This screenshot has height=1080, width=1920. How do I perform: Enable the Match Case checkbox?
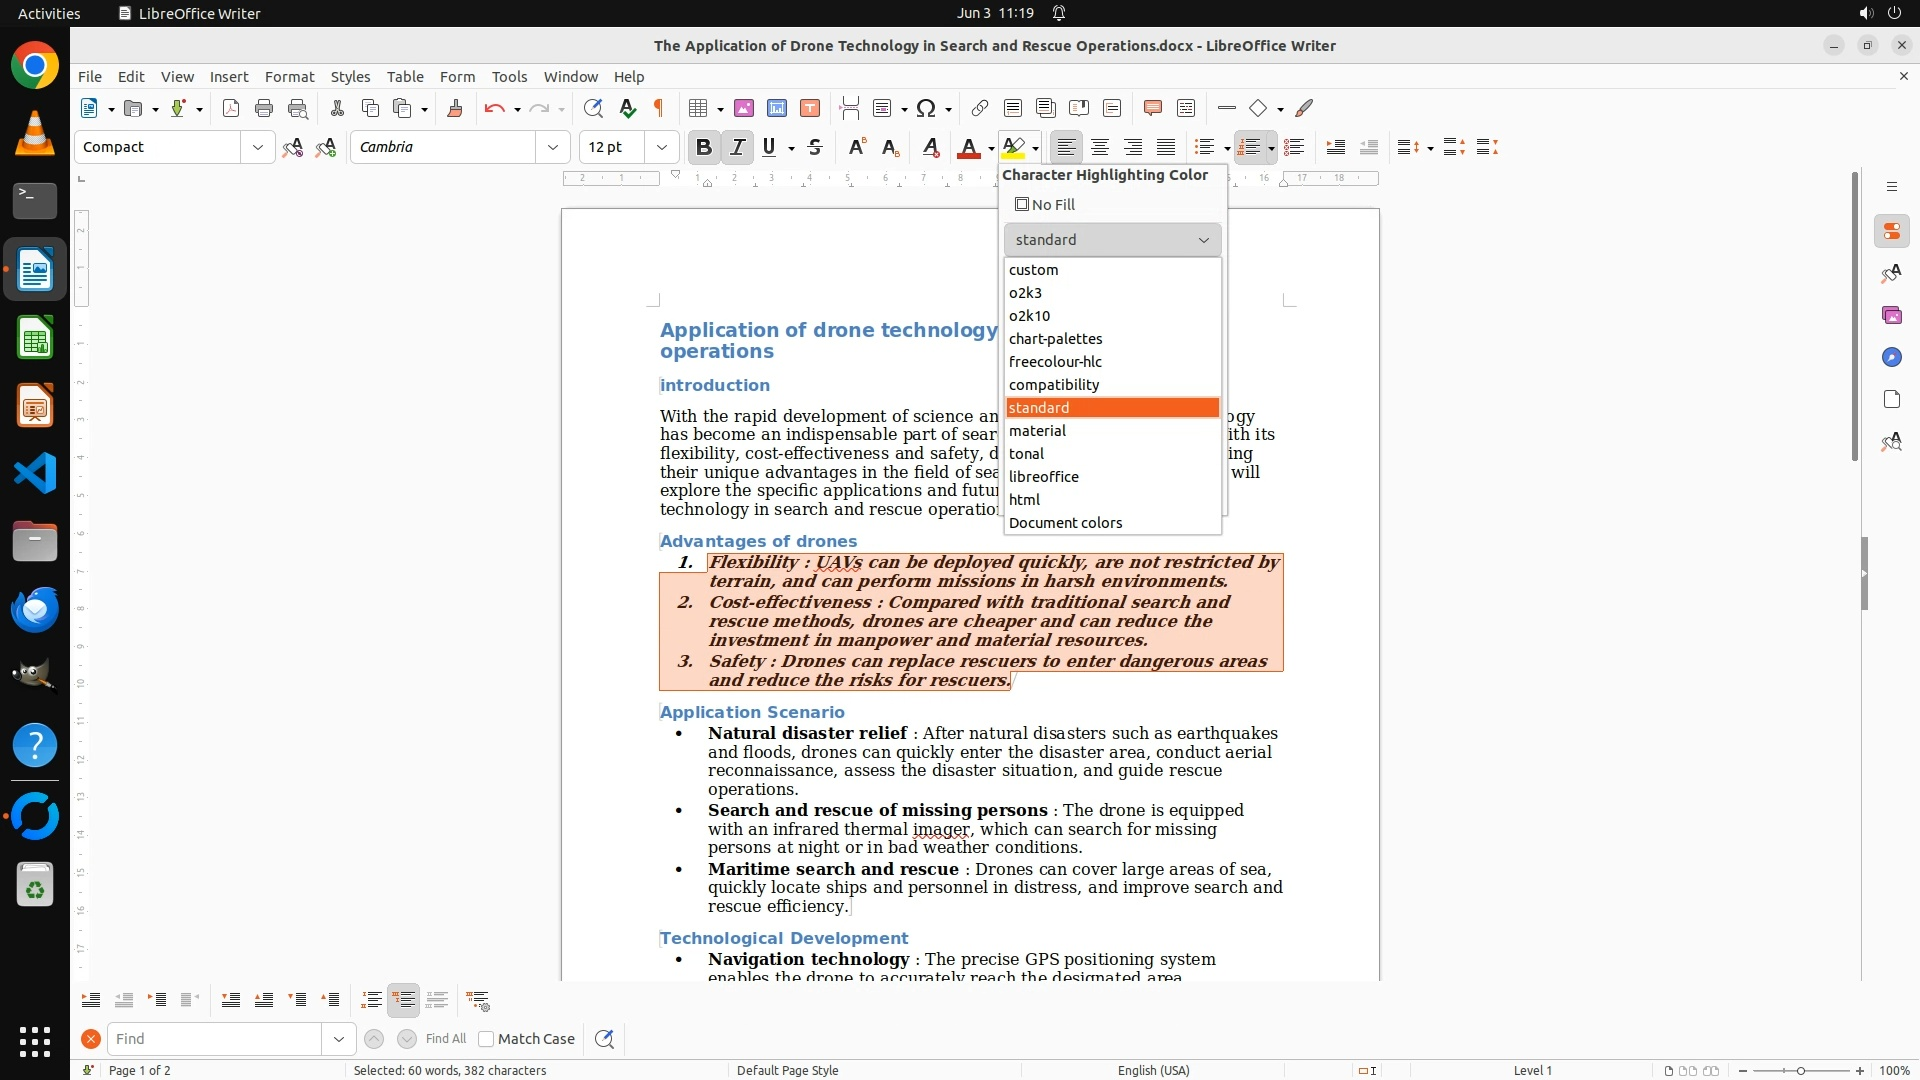[x=487, y=1039]
